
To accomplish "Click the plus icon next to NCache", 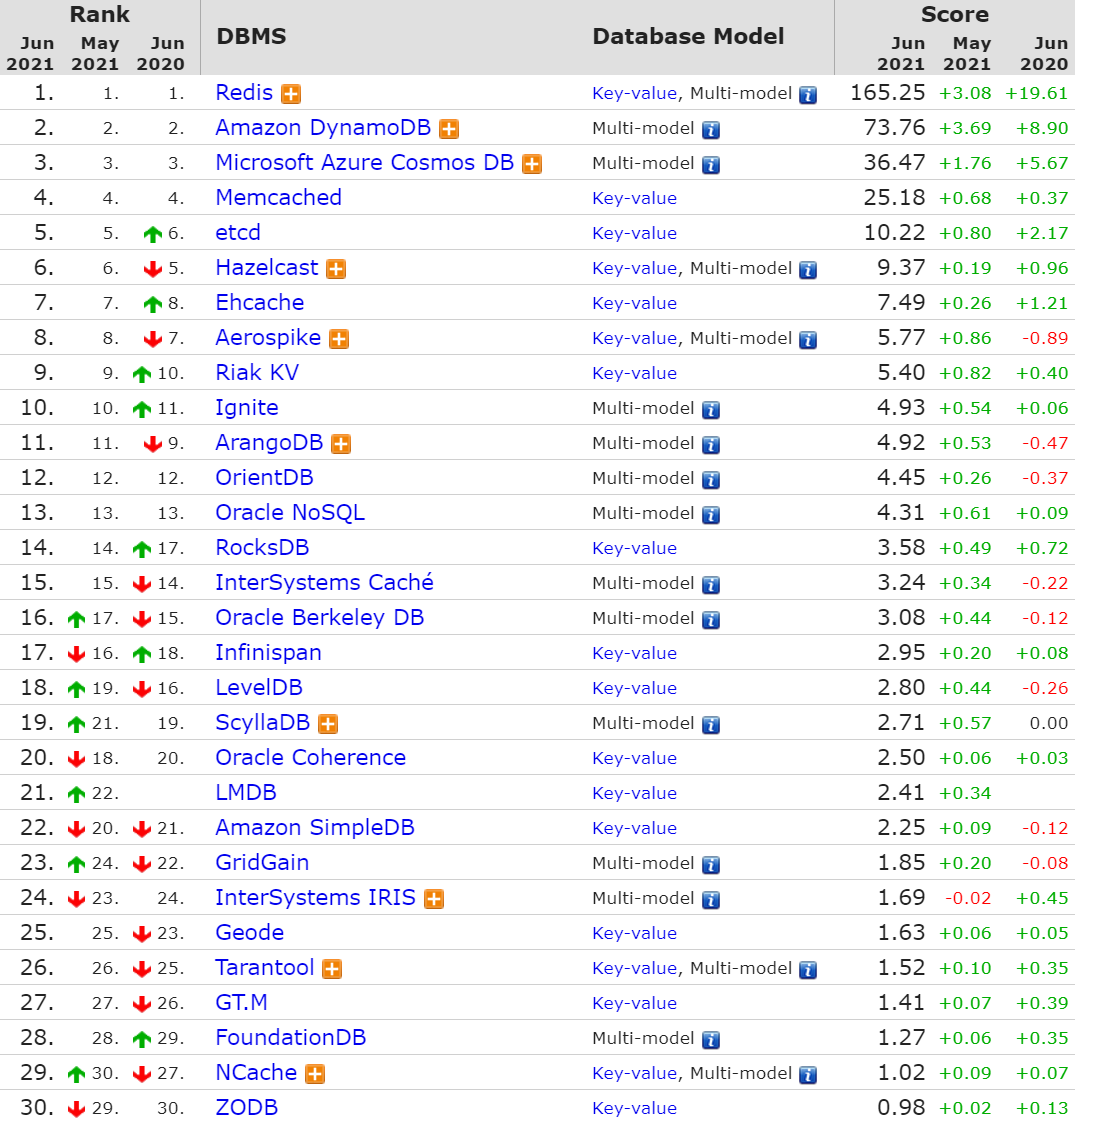I will (314, 1075).
